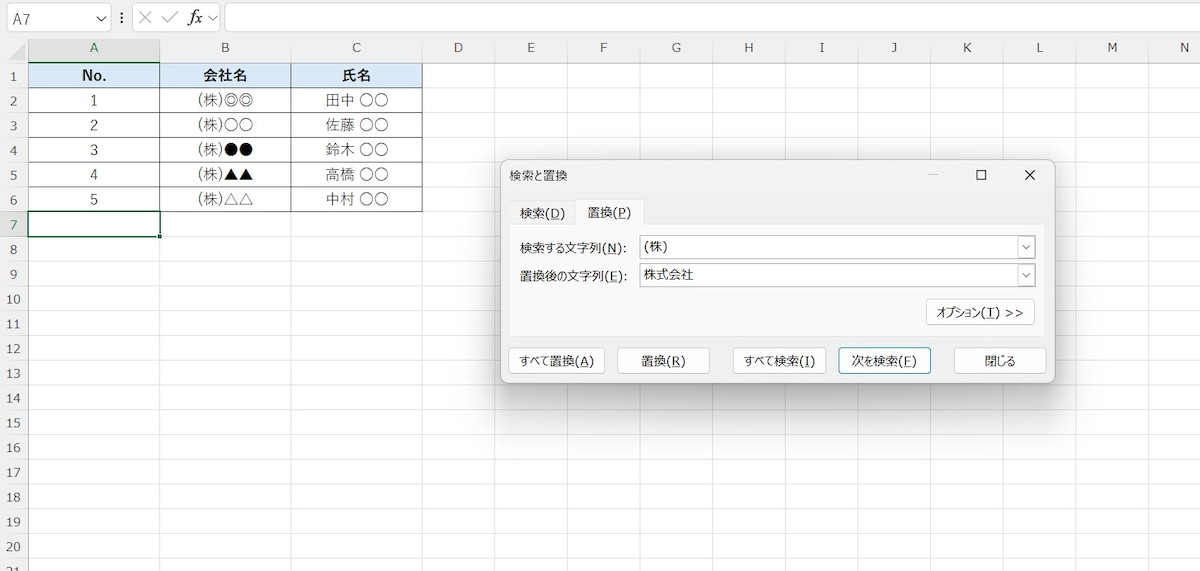1200x571 pixels.
Task: Click the formula bar three-dot resize handle
Action: click(x=122, y=18)
